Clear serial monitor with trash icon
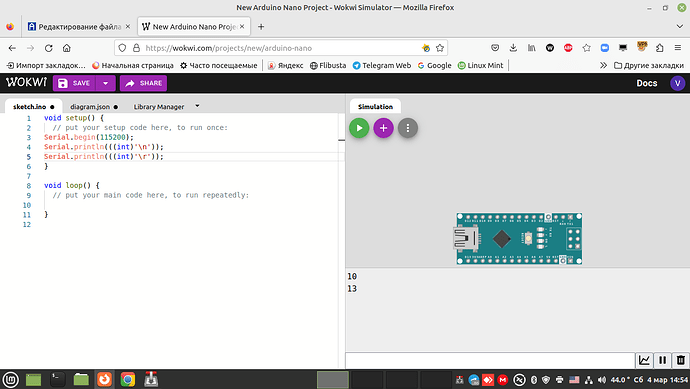Viewport: 690px width, 389px height. pyautogui.click(x=680, y=360)
